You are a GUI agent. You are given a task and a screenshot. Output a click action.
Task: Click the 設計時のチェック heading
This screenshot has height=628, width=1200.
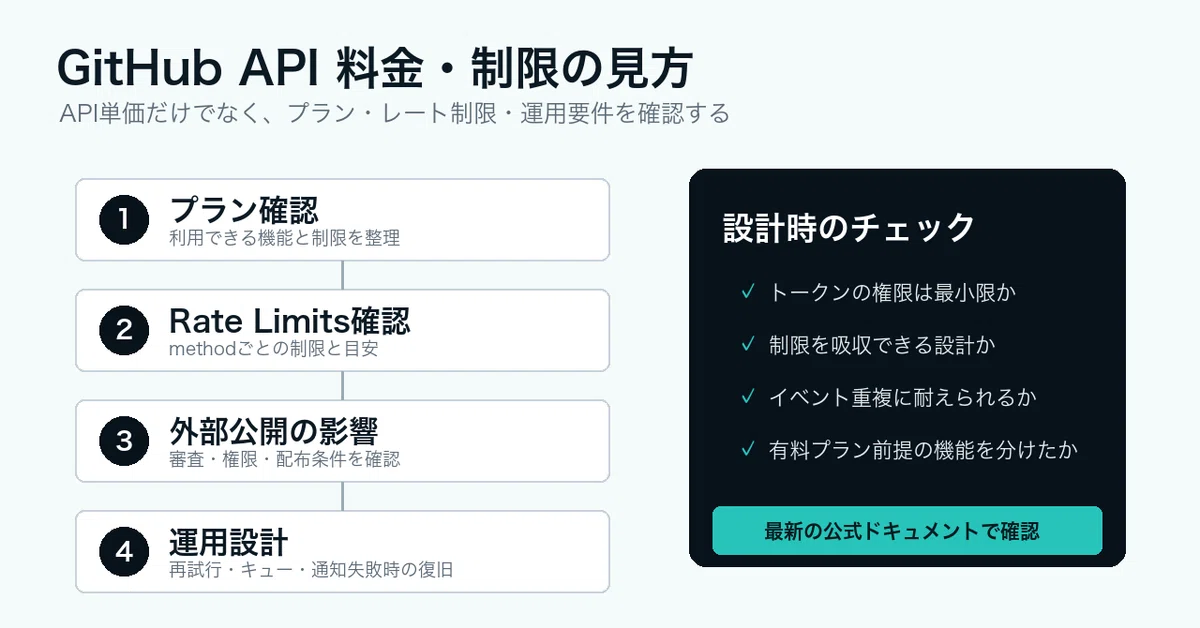849,228
